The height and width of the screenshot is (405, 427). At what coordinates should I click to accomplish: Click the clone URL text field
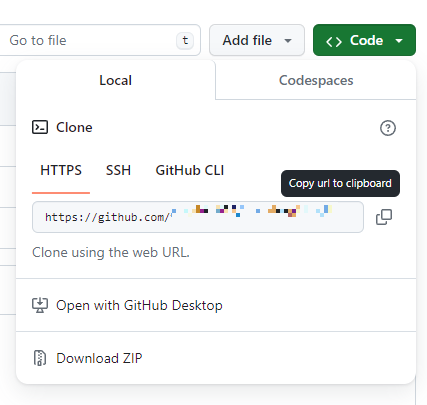click(198, 217)
